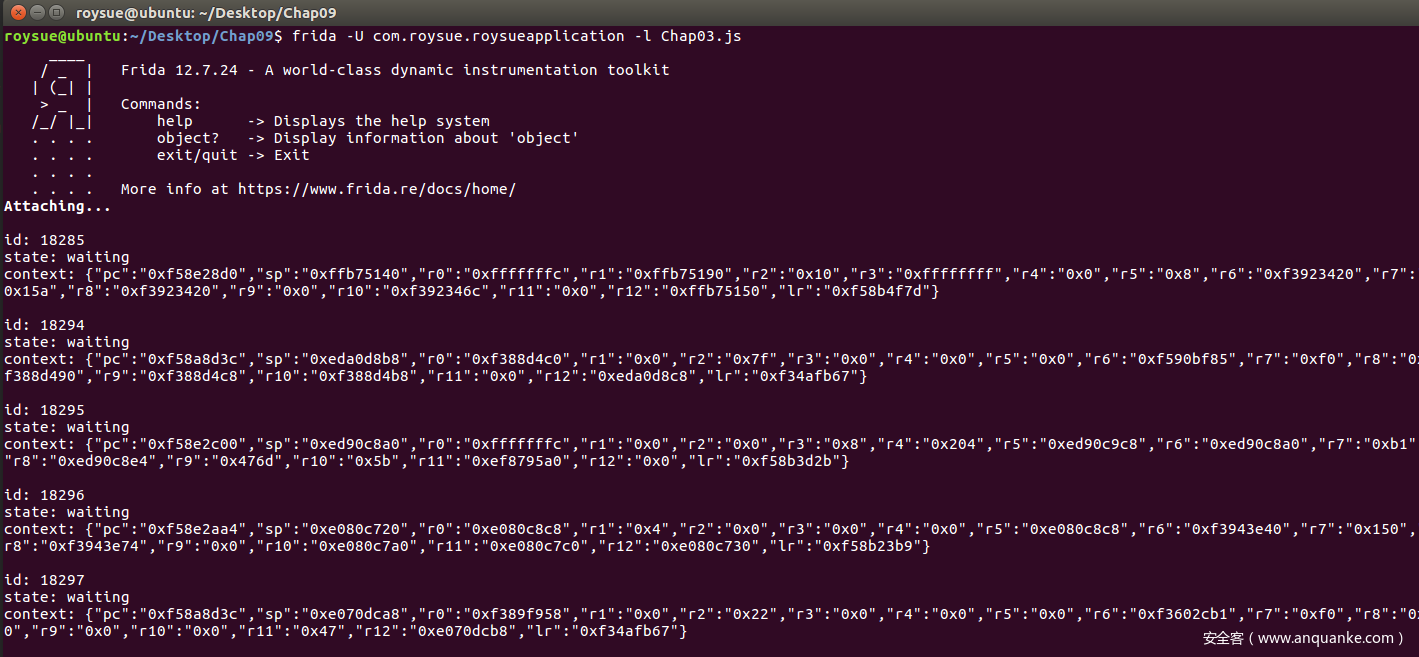Click the com.roysue.roysueapplication package name
This screenshot has height=657, width=1419.
499,36
